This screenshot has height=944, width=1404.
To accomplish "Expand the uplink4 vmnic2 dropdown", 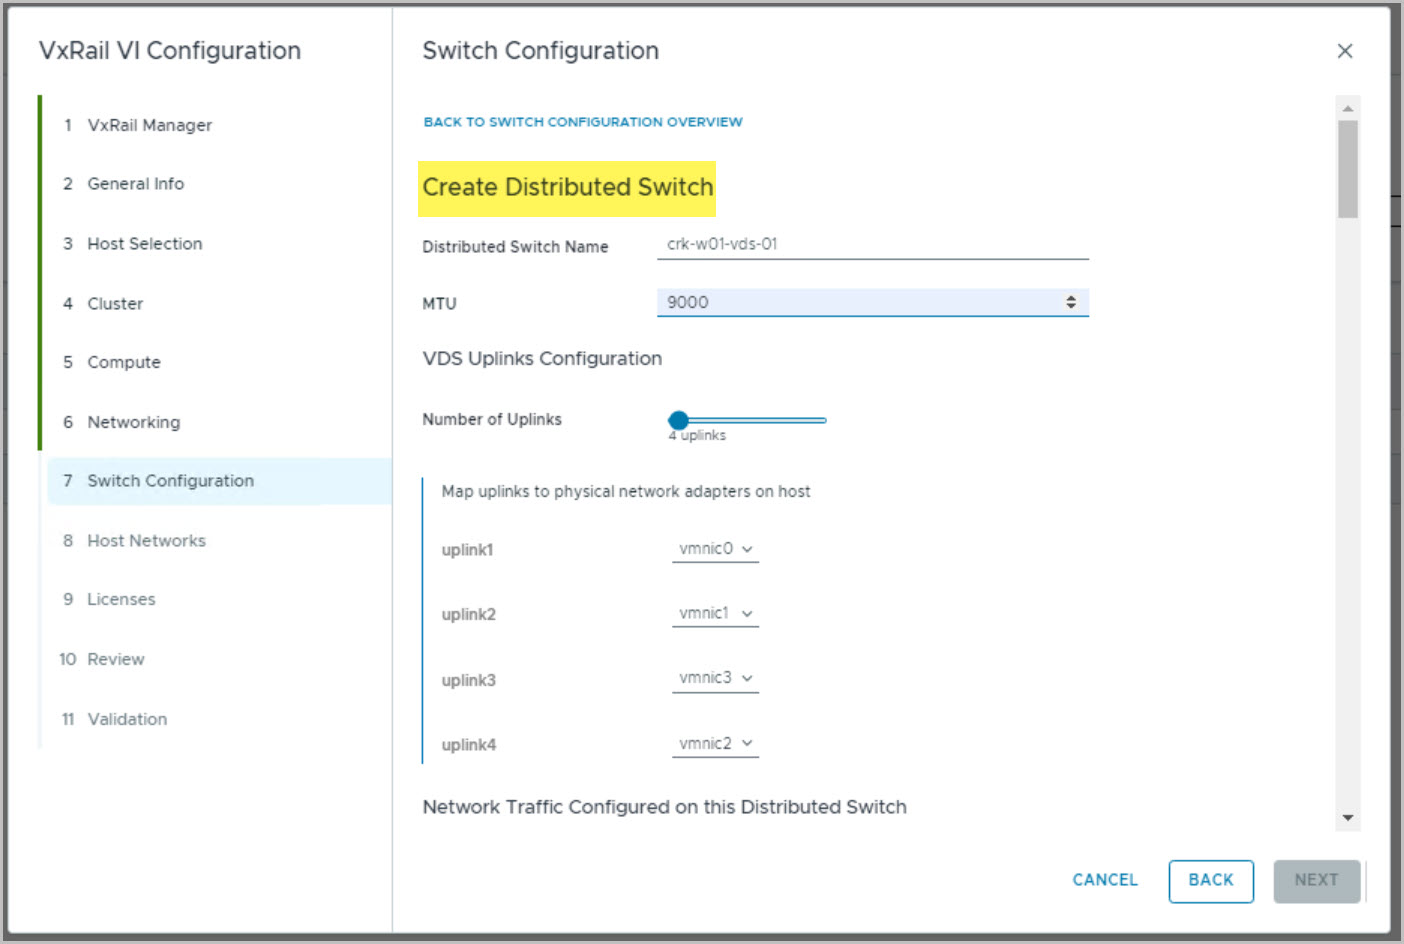I will (x=715, y=744).
